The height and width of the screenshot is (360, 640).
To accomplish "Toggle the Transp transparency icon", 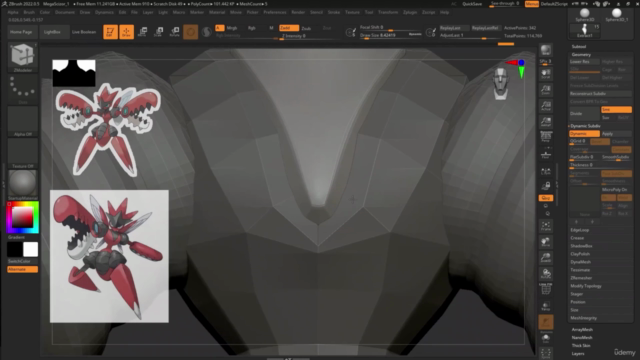I will (546, 306).
